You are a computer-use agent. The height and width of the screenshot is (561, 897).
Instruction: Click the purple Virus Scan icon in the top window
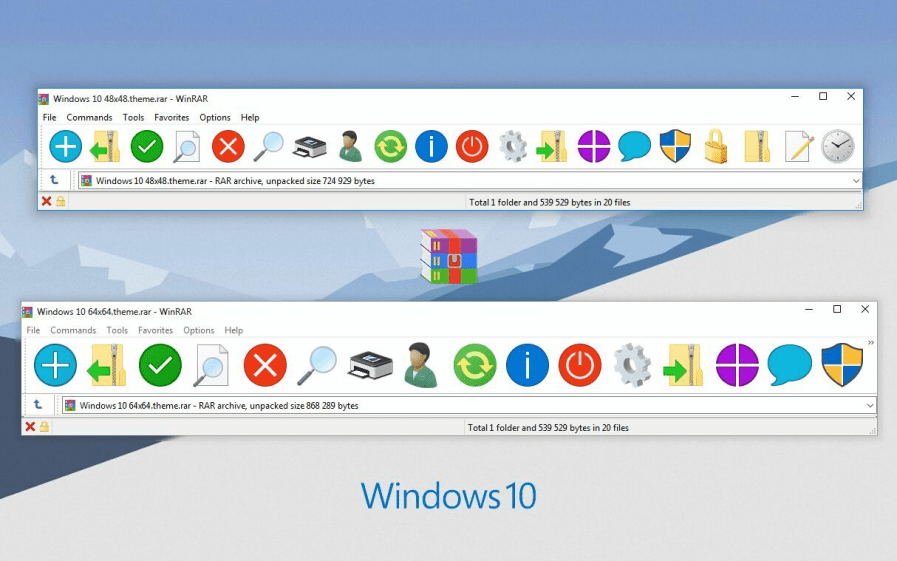tap(594, 147)
